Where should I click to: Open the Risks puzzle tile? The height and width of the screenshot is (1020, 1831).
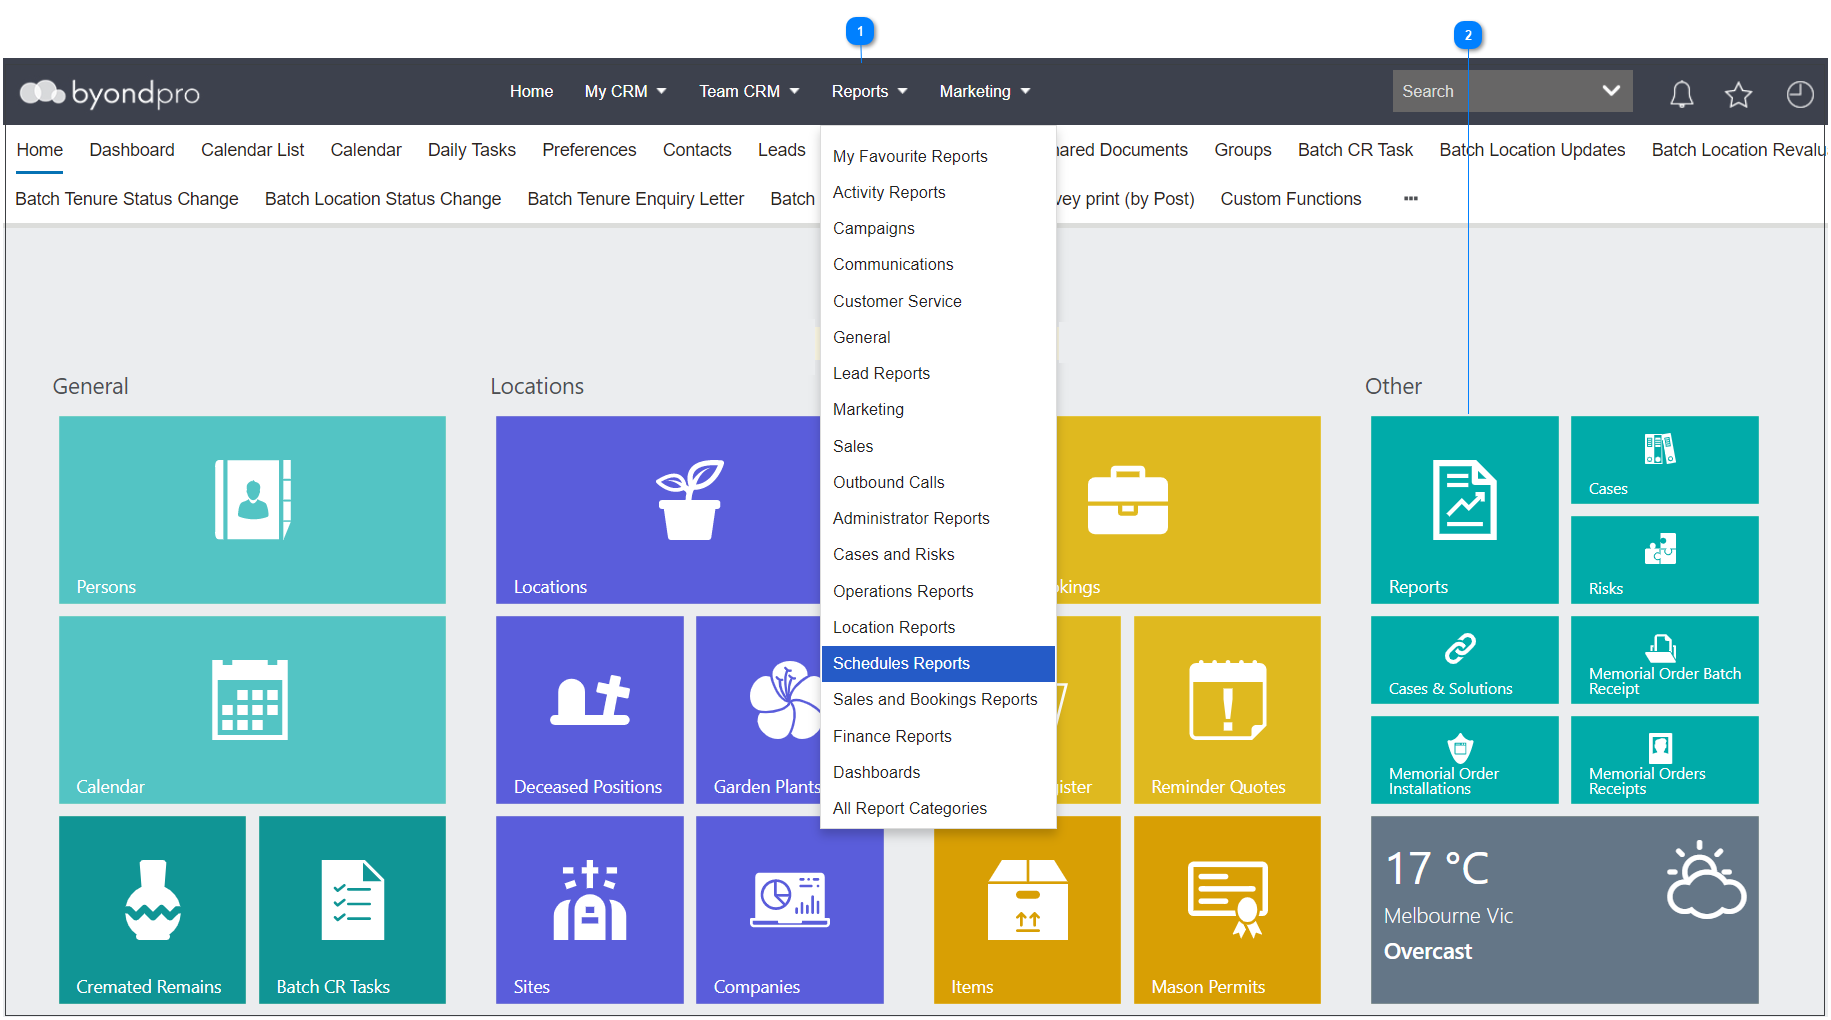click(1664, 559)
